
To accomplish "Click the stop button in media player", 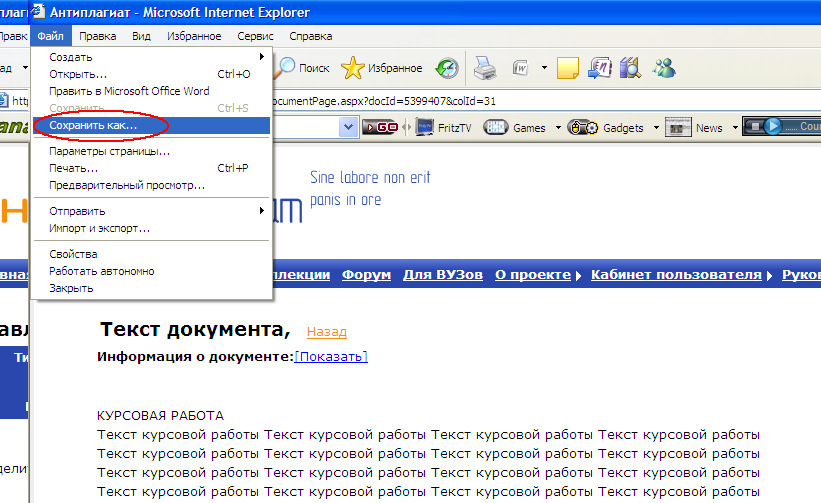I will [x=755, y=127].
